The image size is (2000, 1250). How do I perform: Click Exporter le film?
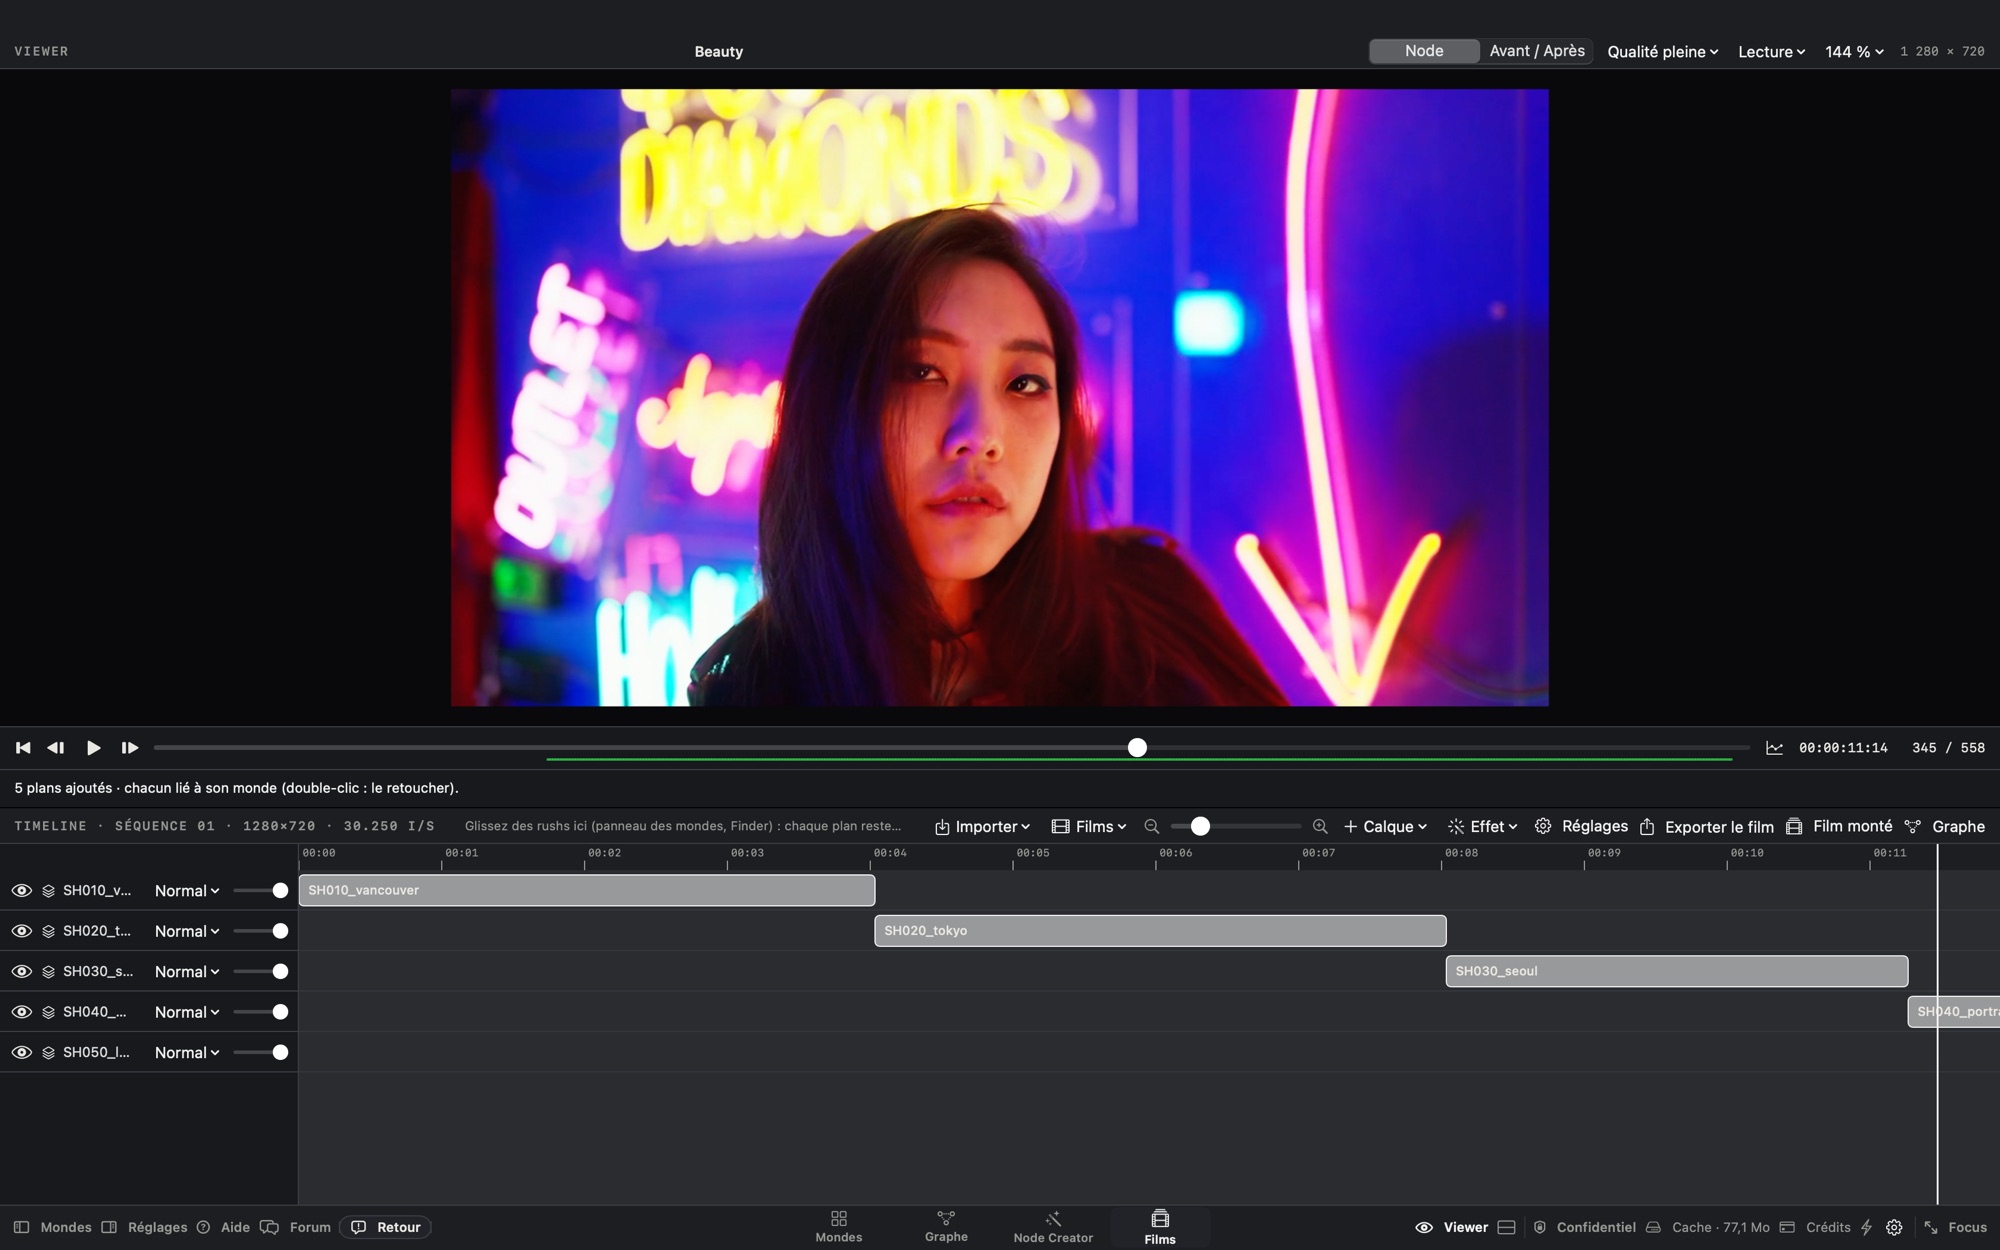pyautogui.click(x=1707, y=827)
